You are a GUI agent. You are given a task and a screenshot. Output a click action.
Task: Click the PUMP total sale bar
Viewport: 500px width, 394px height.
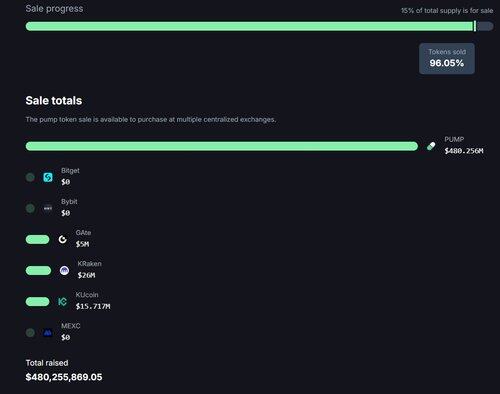(222, 146)
